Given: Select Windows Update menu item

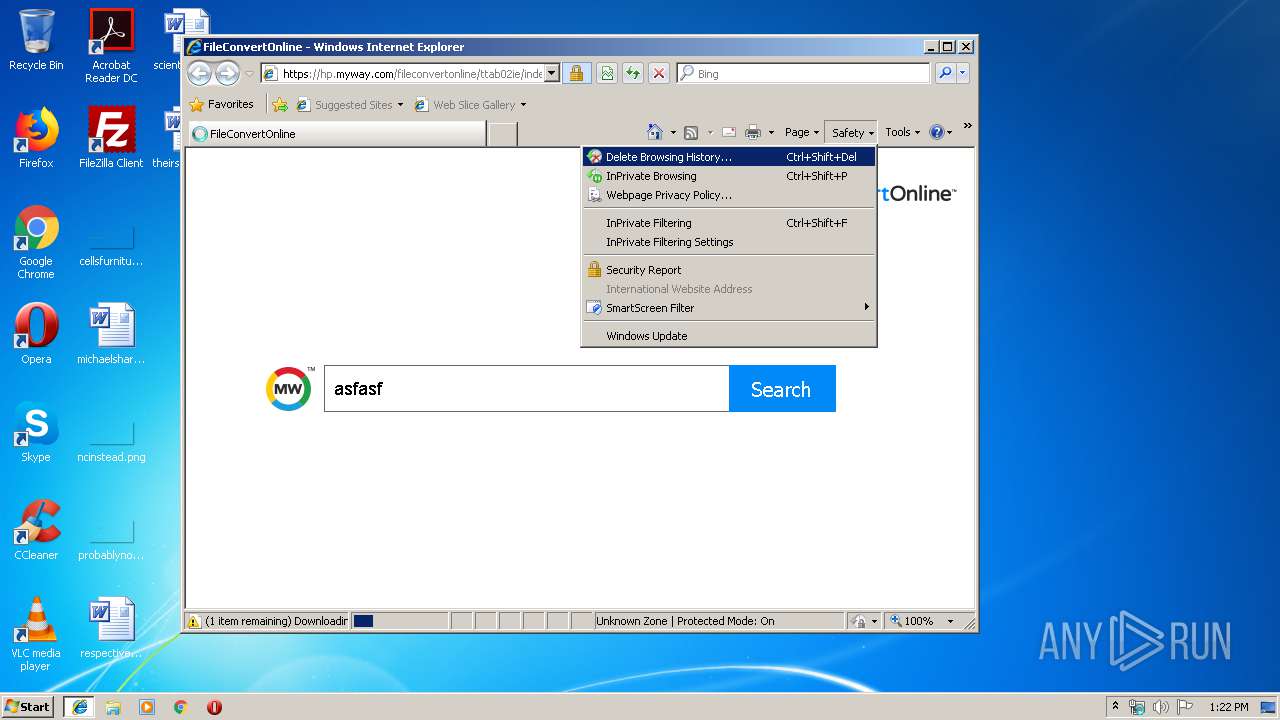Looking at the screenshot, I should click(729, 336).
